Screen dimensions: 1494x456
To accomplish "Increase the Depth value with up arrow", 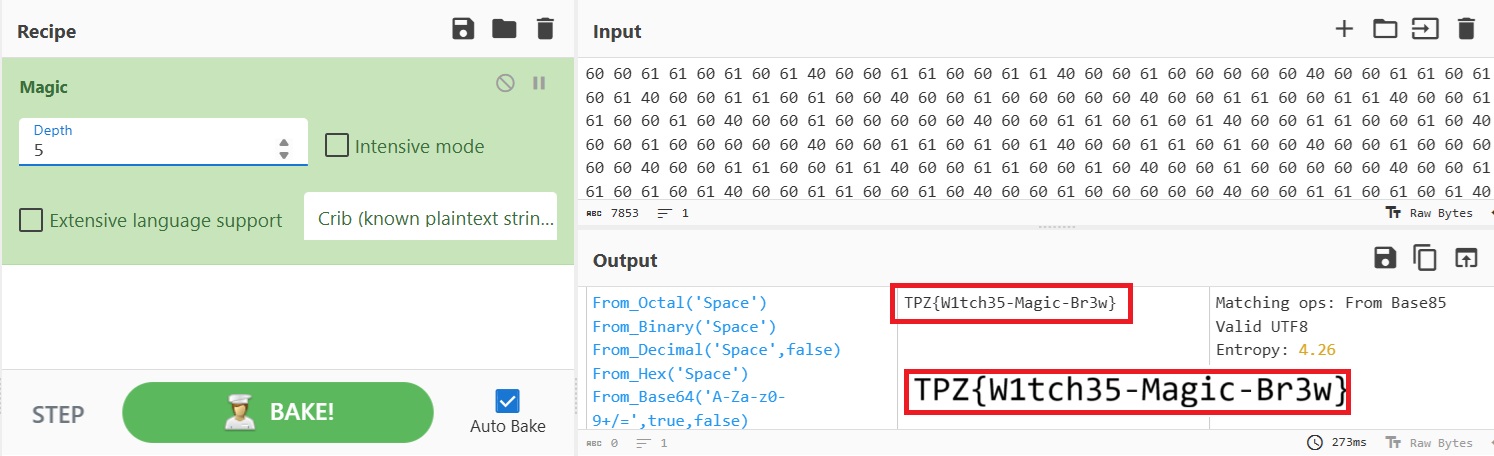I will [x=284, y=143].
